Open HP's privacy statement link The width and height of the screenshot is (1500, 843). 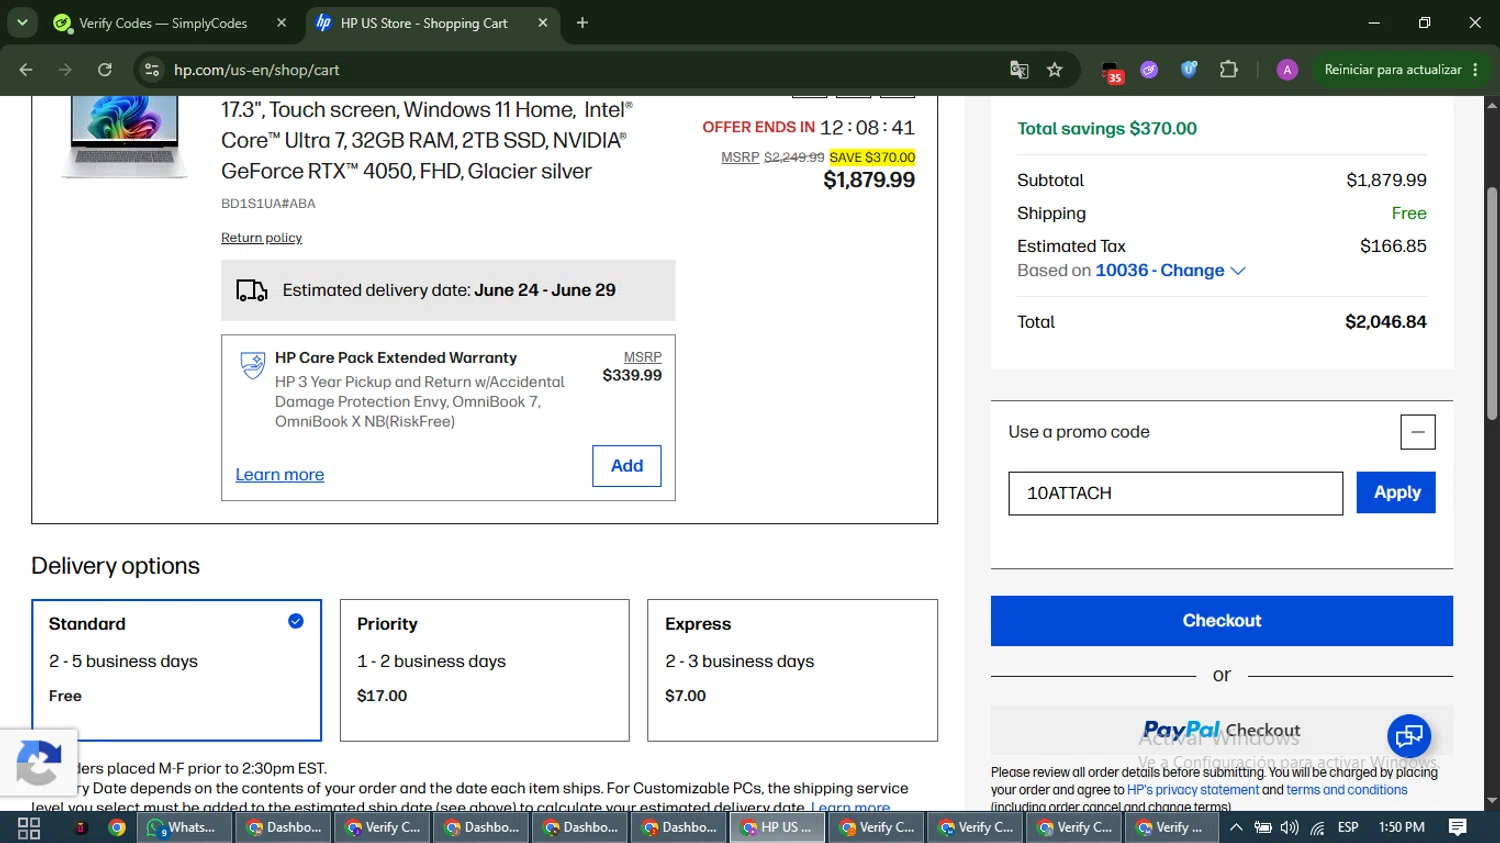click(x=1193, y=790)
